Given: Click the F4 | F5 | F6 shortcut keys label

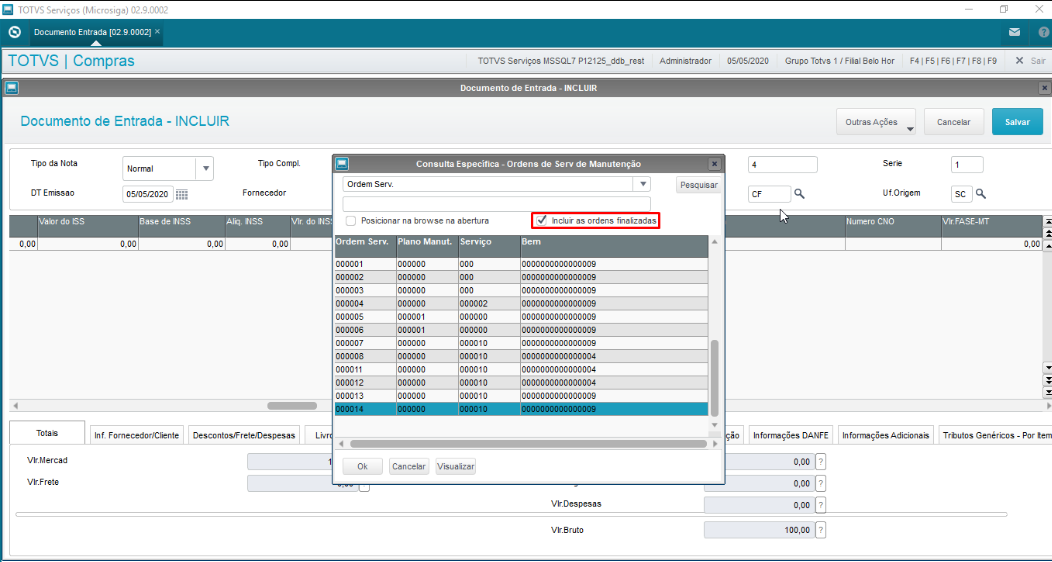Looking at the screenshot, I should point(953,60).
